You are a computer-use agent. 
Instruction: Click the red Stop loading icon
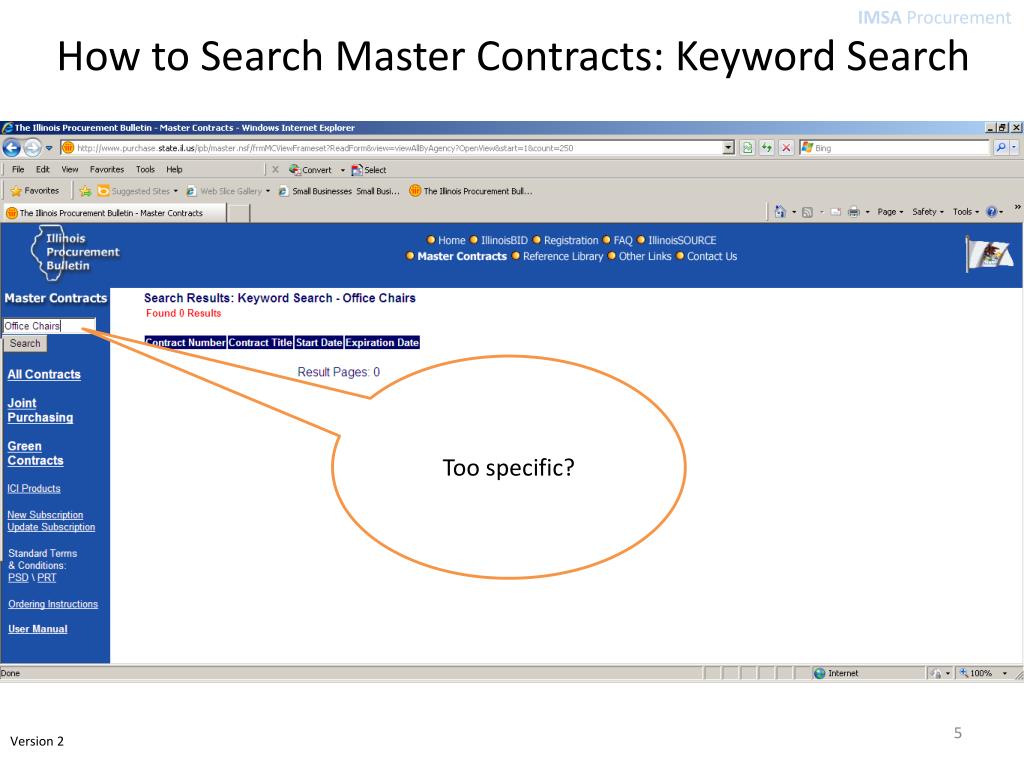pyautogui.click(x=786, y=148)
